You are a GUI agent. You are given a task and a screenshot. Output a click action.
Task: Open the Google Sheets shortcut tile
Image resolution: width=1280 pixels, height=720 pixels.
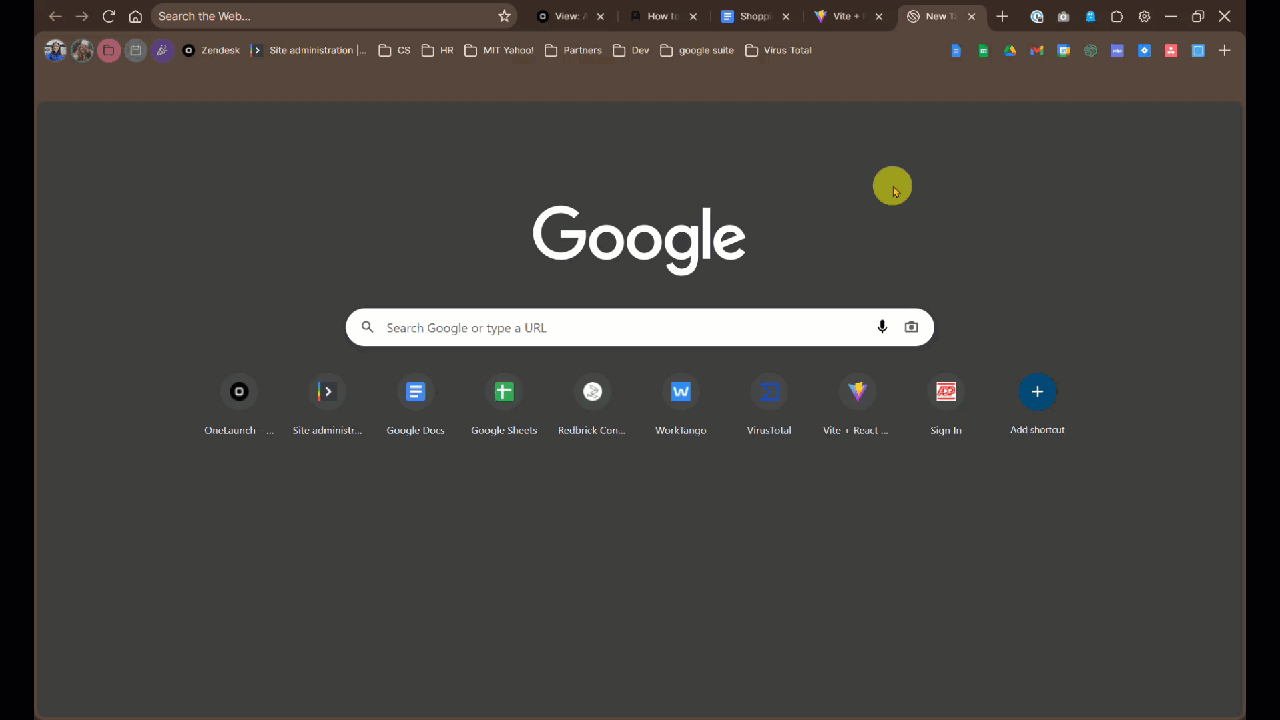click(x=504, y=403)
